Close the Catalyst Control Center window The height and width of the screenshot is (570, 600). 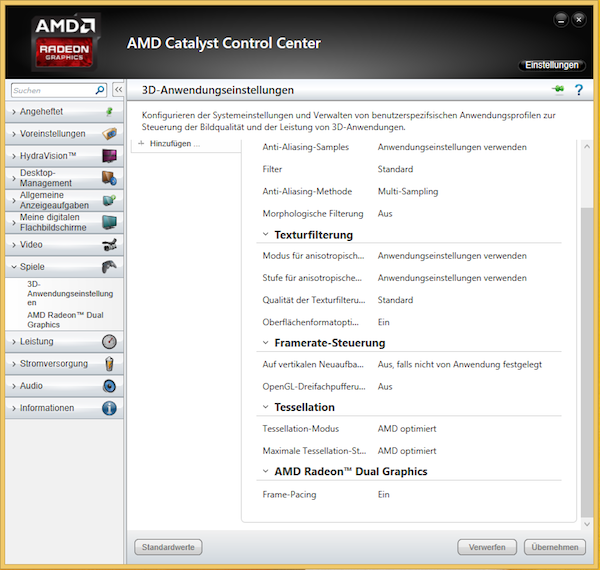[x=579, y=19]
